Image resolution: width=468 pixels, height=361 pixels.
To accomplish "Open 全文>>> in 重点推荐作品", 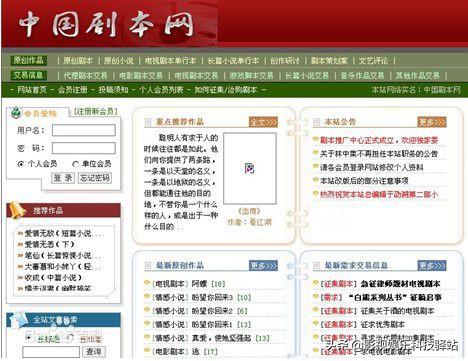I will click(x=263, y=122).
